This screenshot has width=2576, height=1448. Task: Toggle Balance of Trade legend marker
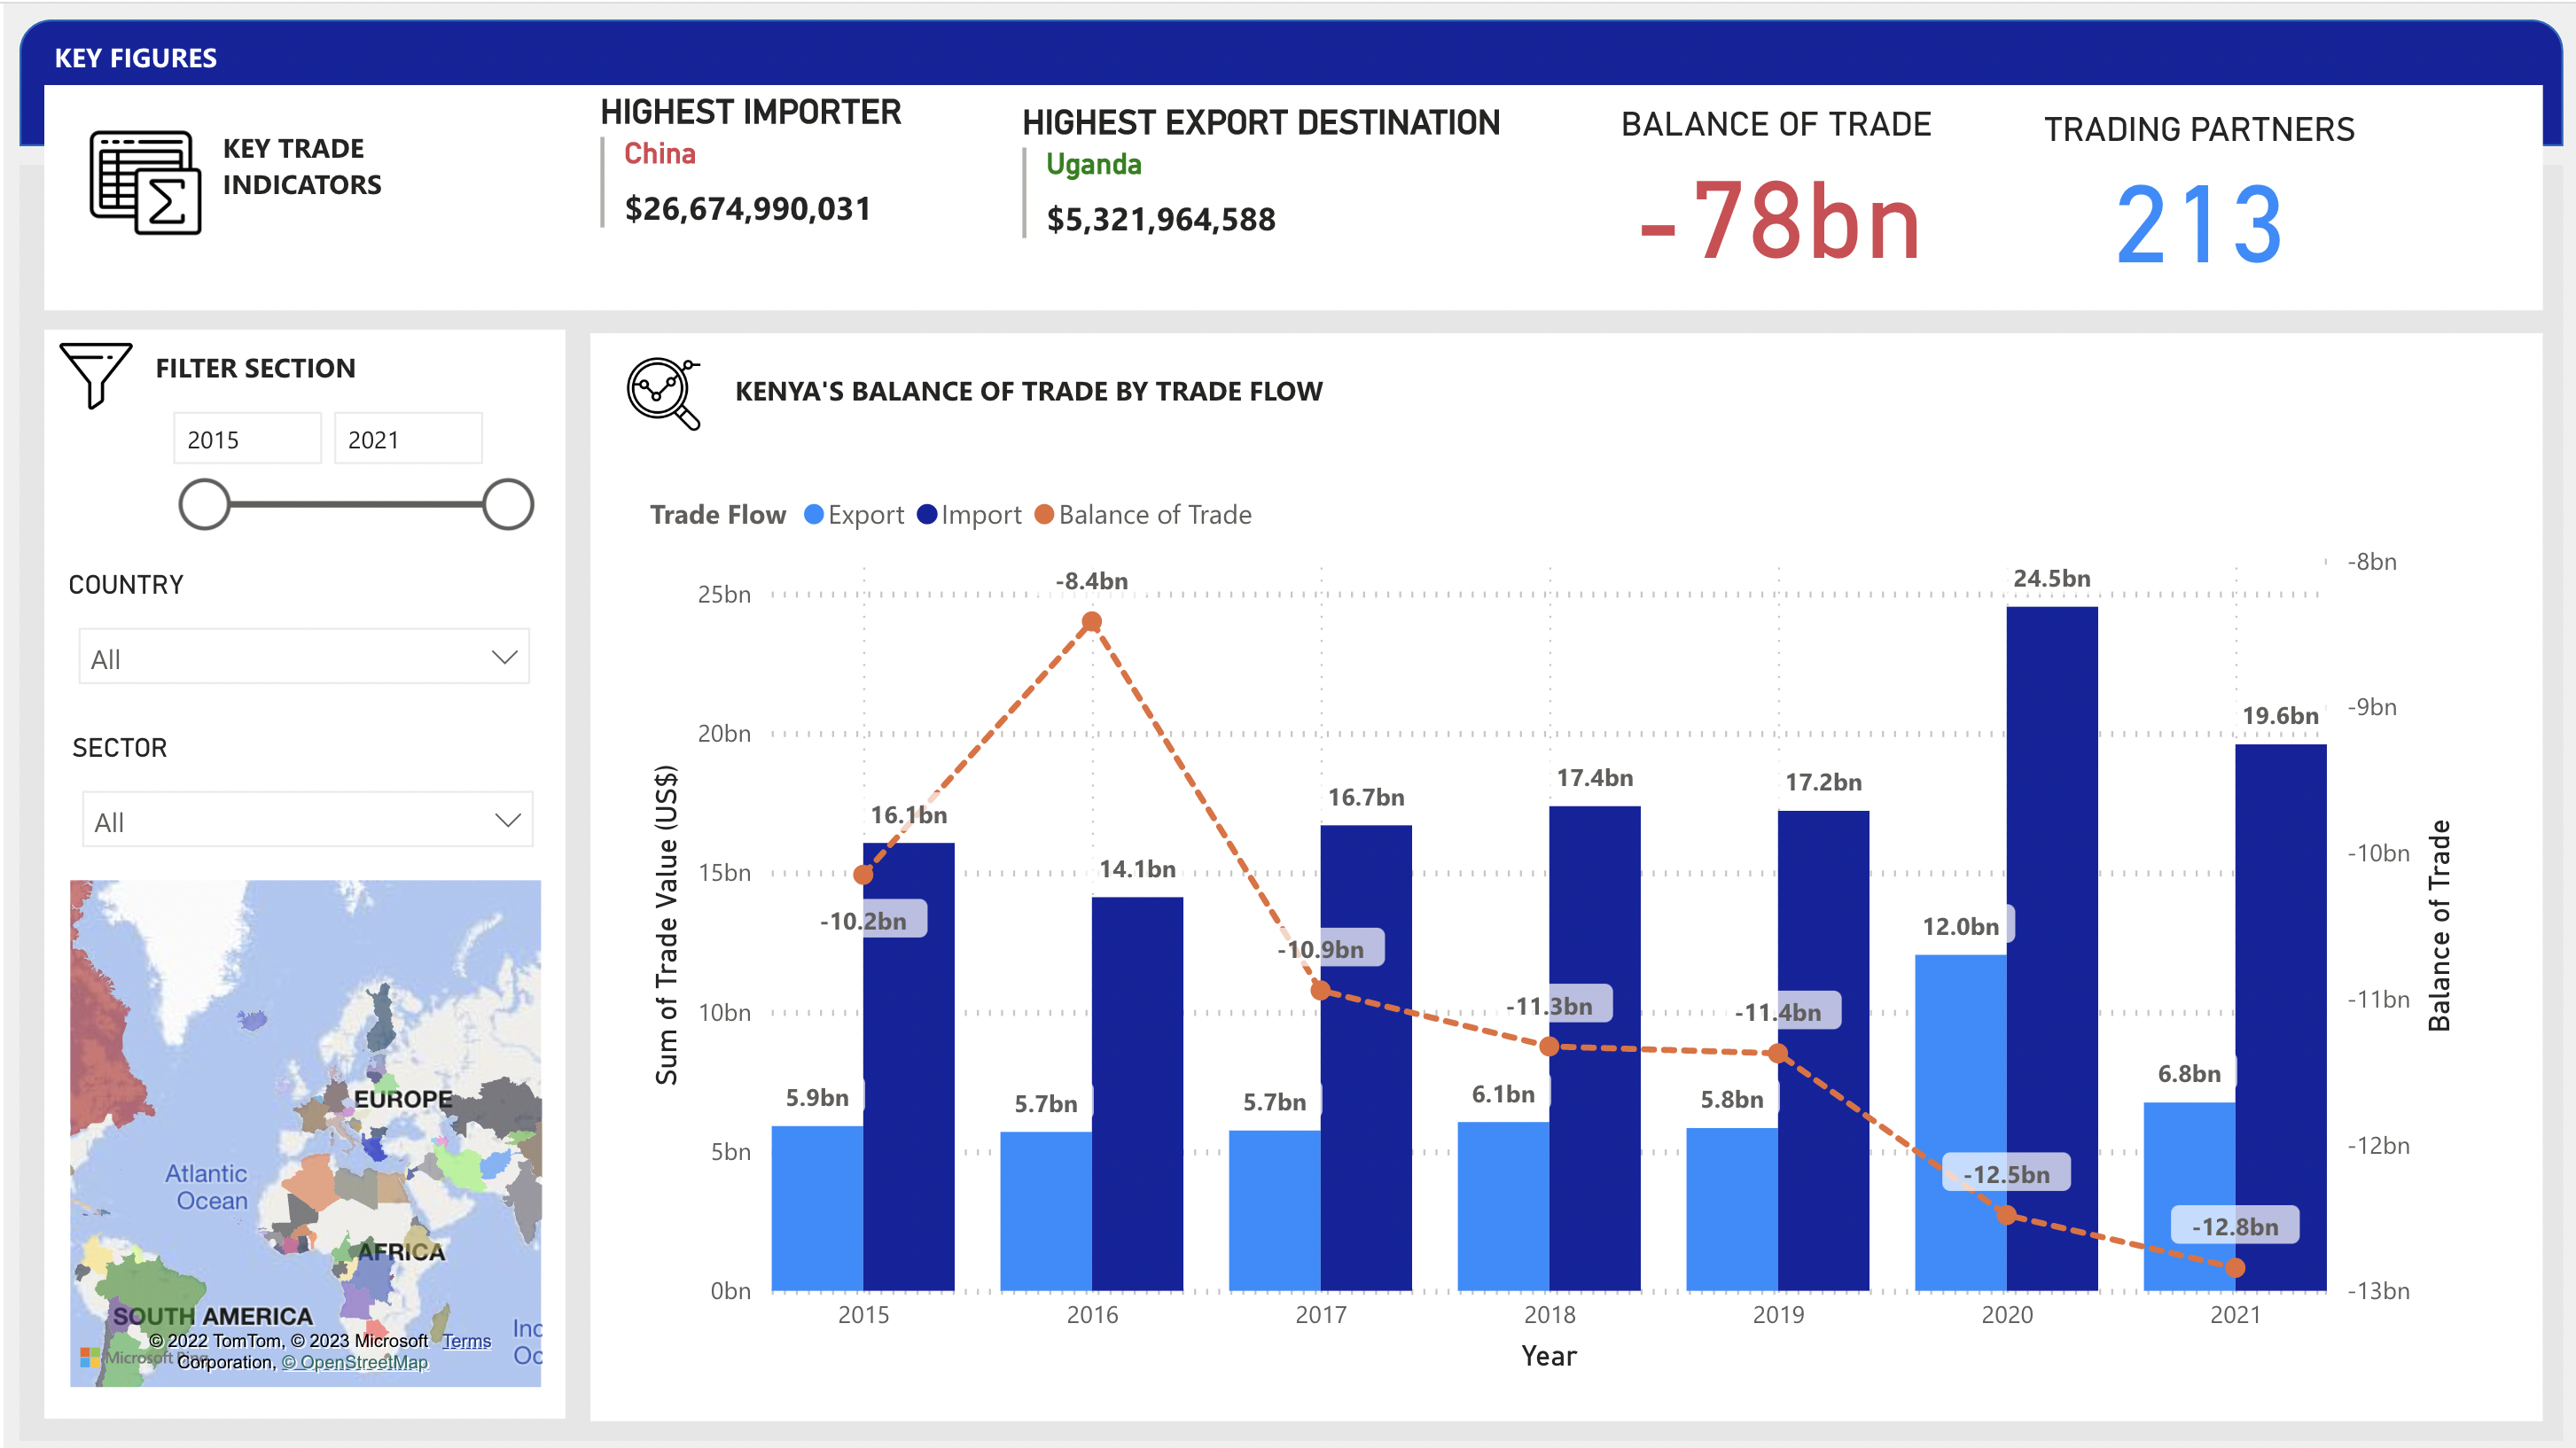click(1044, 514)
